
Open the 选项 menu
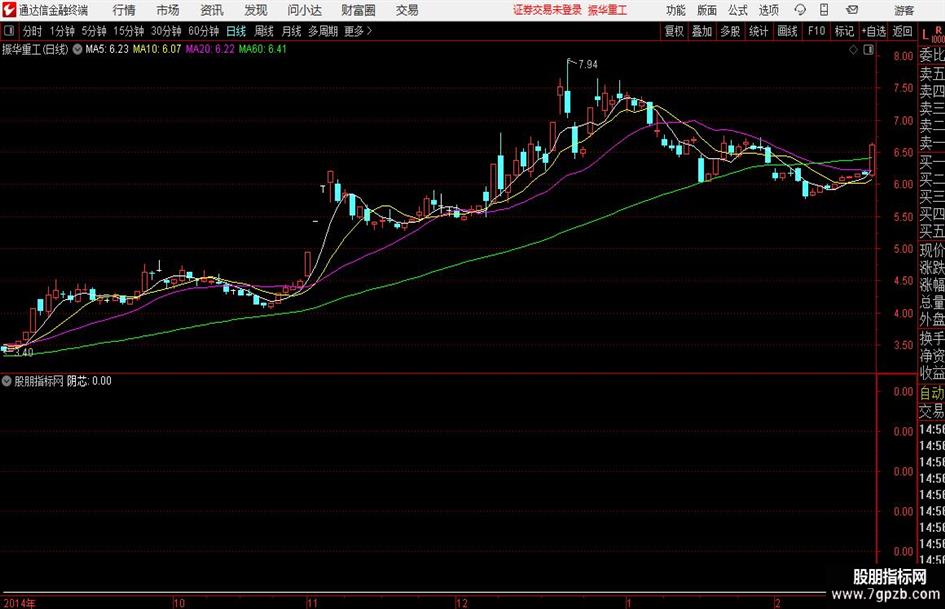coord(769,10)
